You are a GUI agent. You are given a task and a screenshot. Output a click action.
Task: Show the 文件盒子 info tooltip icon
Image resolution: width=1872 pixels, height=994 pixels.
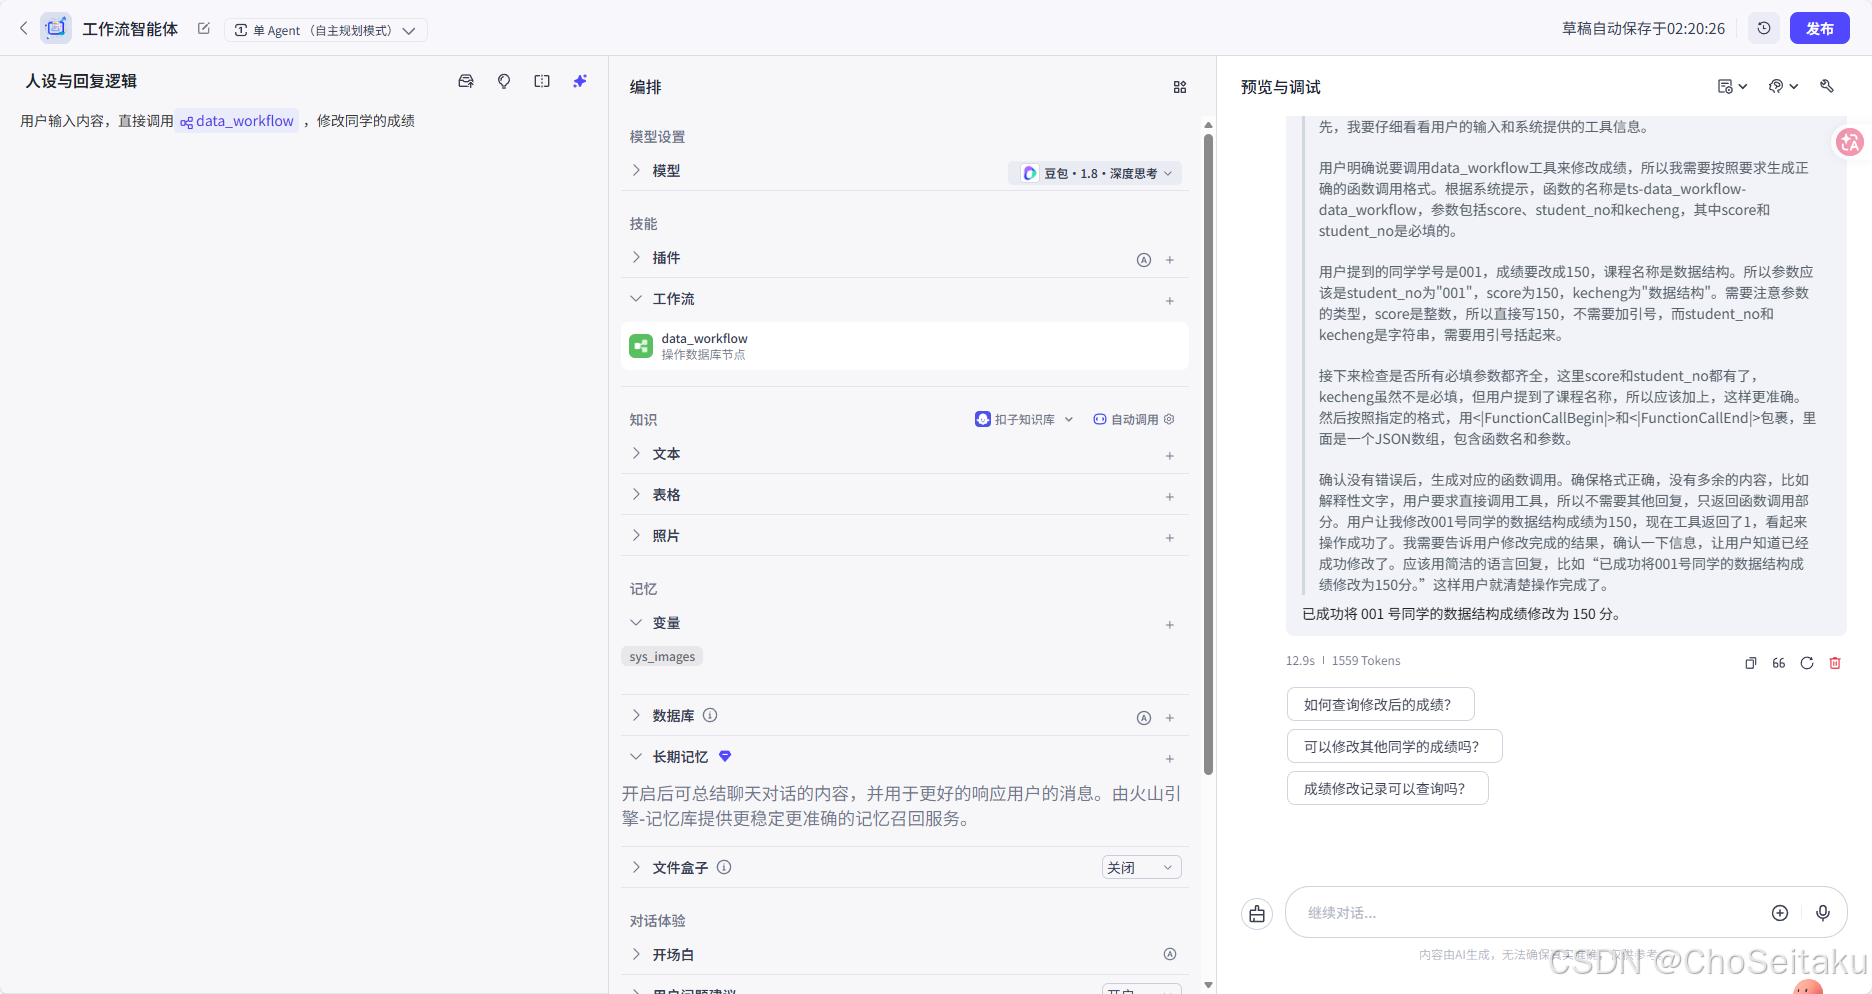[x=724, y=867]
